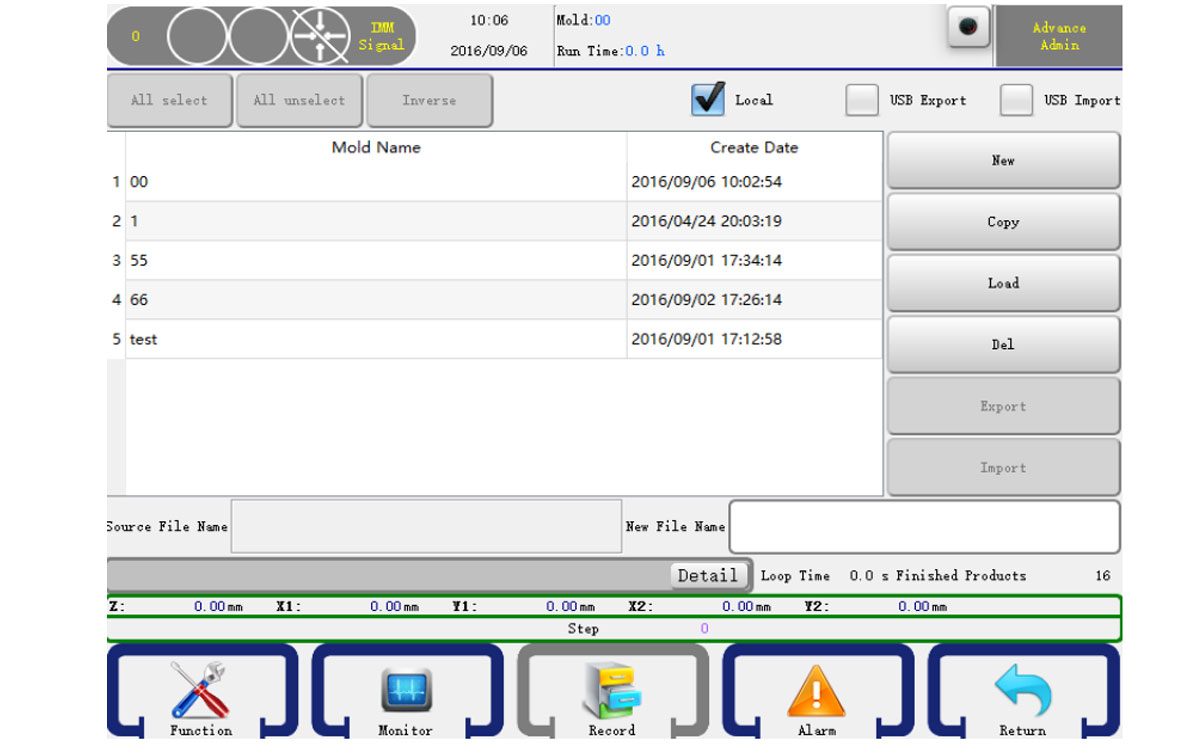Image resolution: width=1200 pixels, height=744 pixels.
Task: Enable the USB Import checkbox
Action: [x=1016, y=100]
